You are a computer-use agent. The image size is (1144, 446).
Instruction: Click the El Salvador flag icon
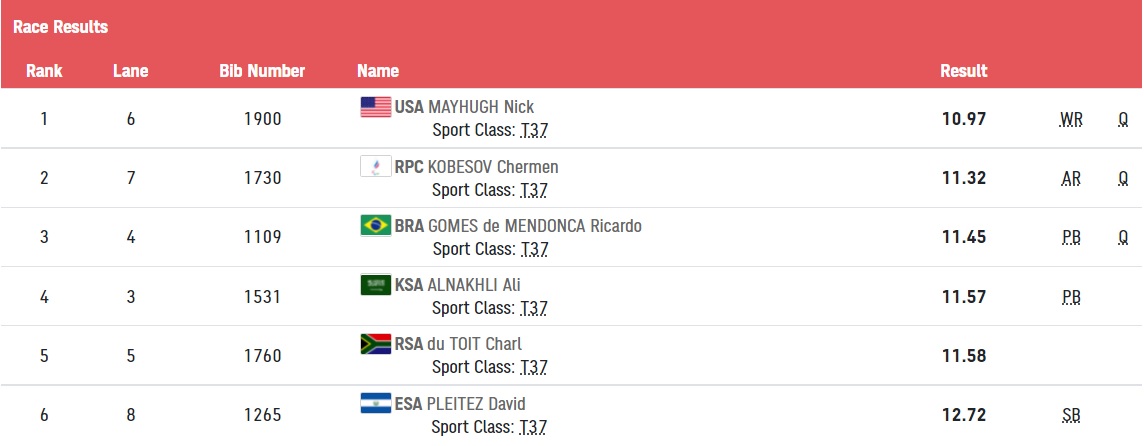[376, 403]
